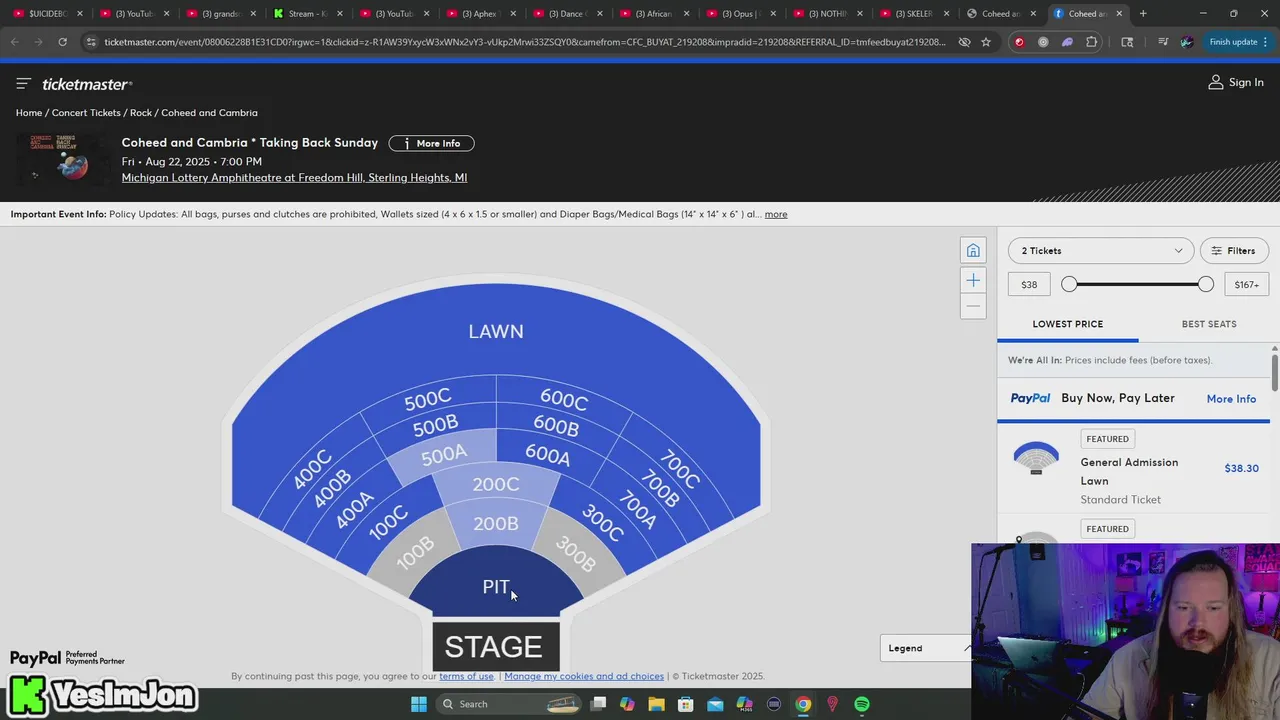The height and width of the screenshot is (720, 1280).
Task: Click the Home breadcrumb link
Action: tap(29, 113)
